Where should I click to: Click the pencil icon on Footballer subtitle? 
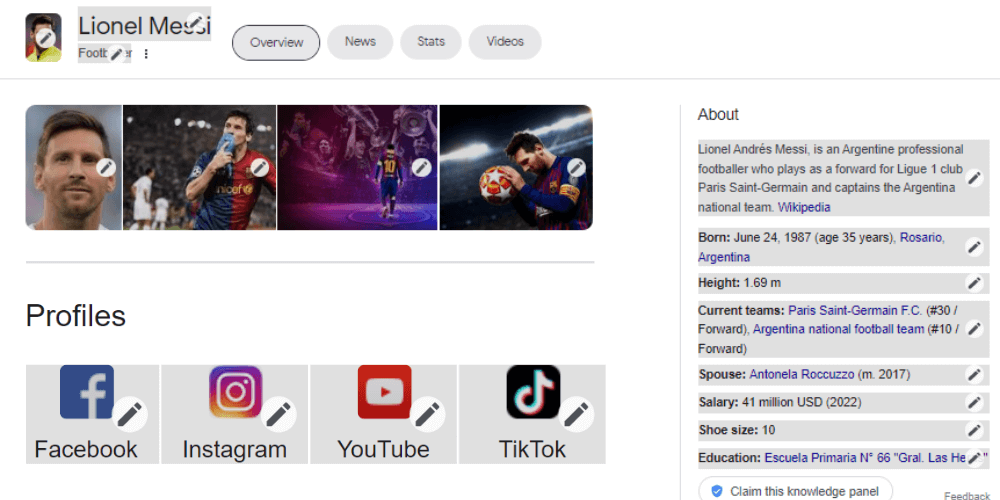click(x=115, y=54)
